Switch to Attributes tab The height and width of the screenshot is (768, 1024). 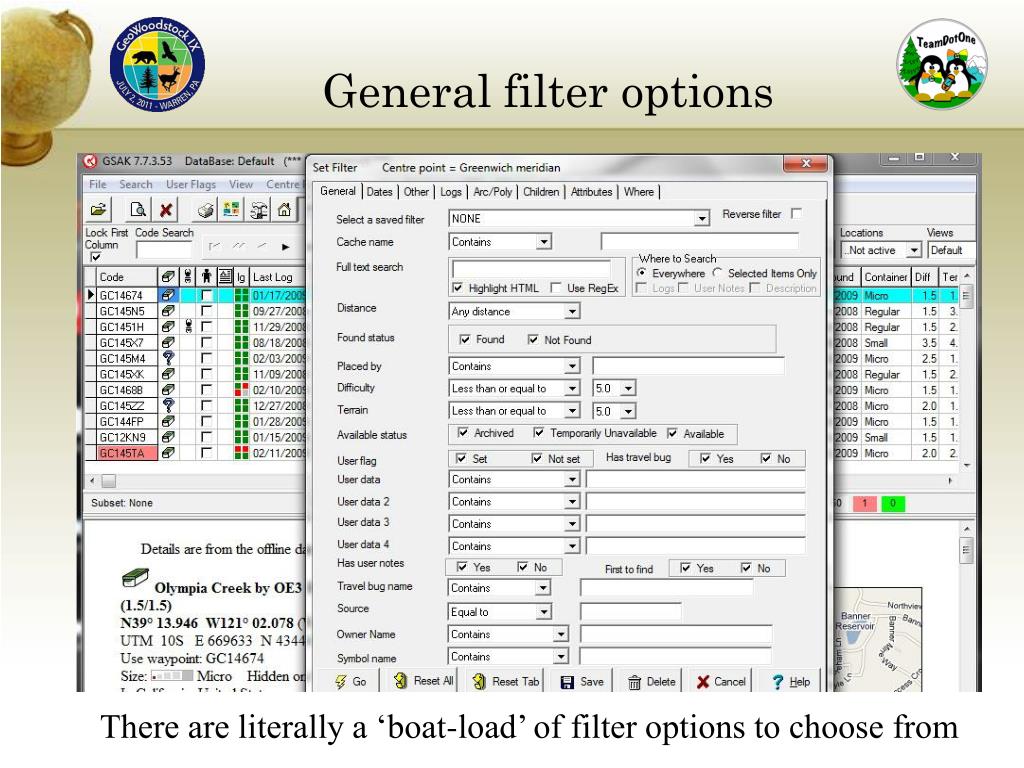tap(591, 192)
